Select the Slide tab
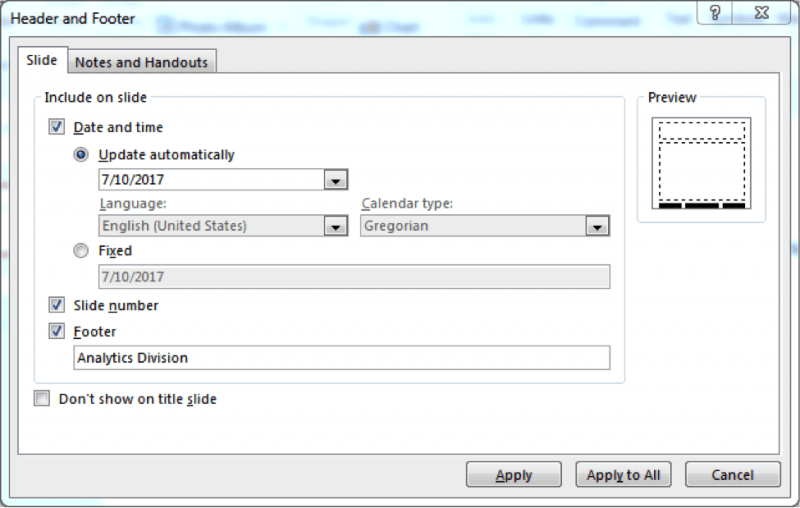 click(x=42, y=61)
